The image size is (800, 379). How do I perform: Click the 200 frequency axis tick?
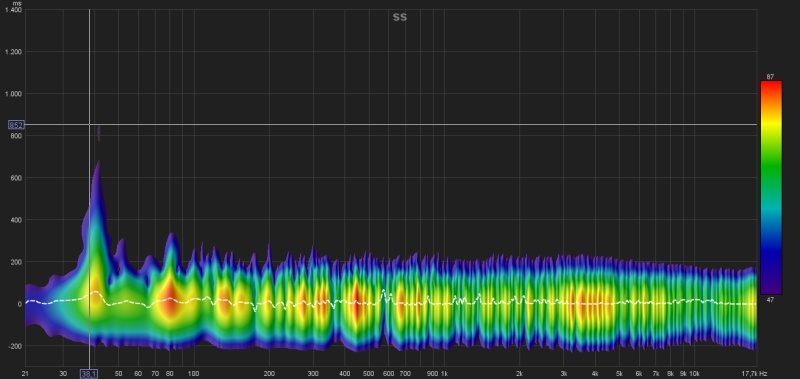pyautogui.click(x=269, y=374)
